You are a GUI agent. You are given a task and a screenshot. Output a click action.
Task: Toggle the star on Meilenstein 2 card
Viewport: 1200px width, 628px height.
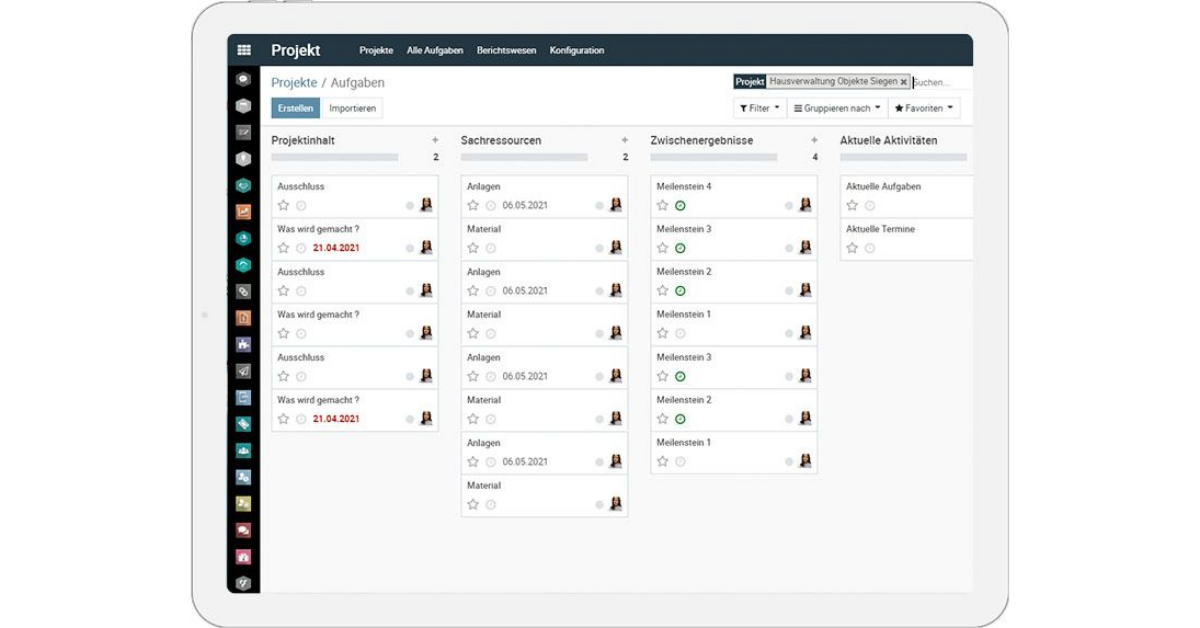coord(660,291)
